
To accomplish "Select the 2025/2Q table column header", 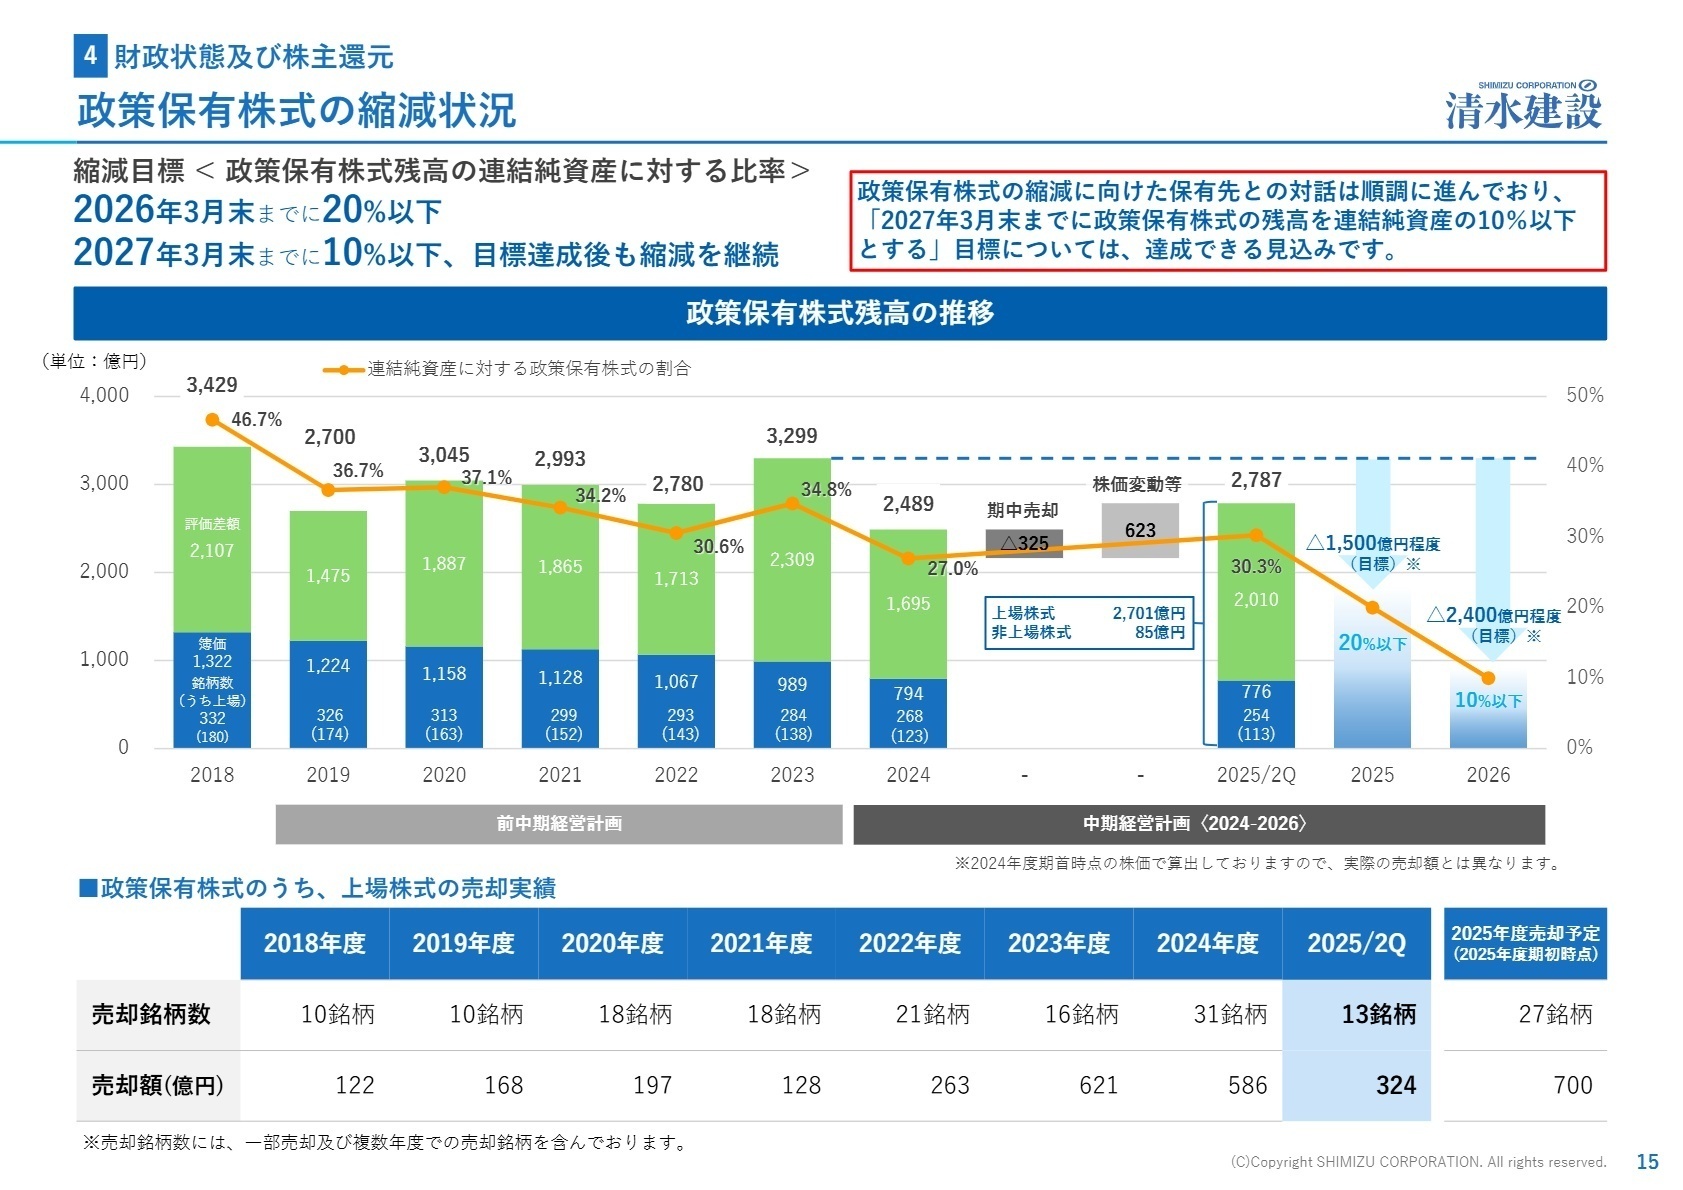I will point(1356,943).
